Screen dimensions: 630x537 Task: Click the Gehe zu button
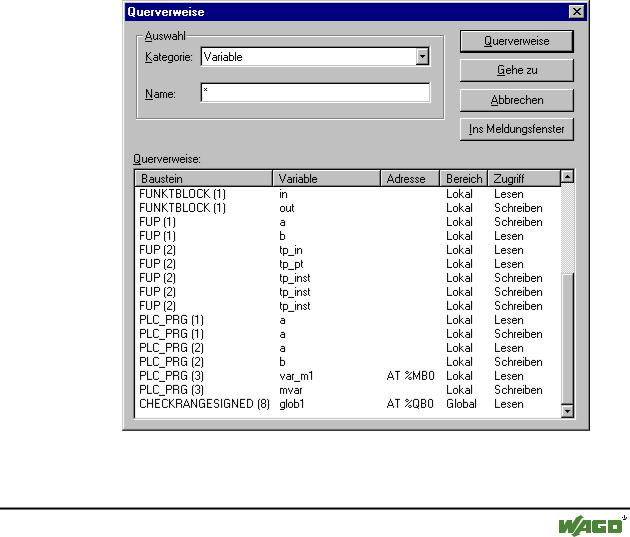[x=516, y=70]
